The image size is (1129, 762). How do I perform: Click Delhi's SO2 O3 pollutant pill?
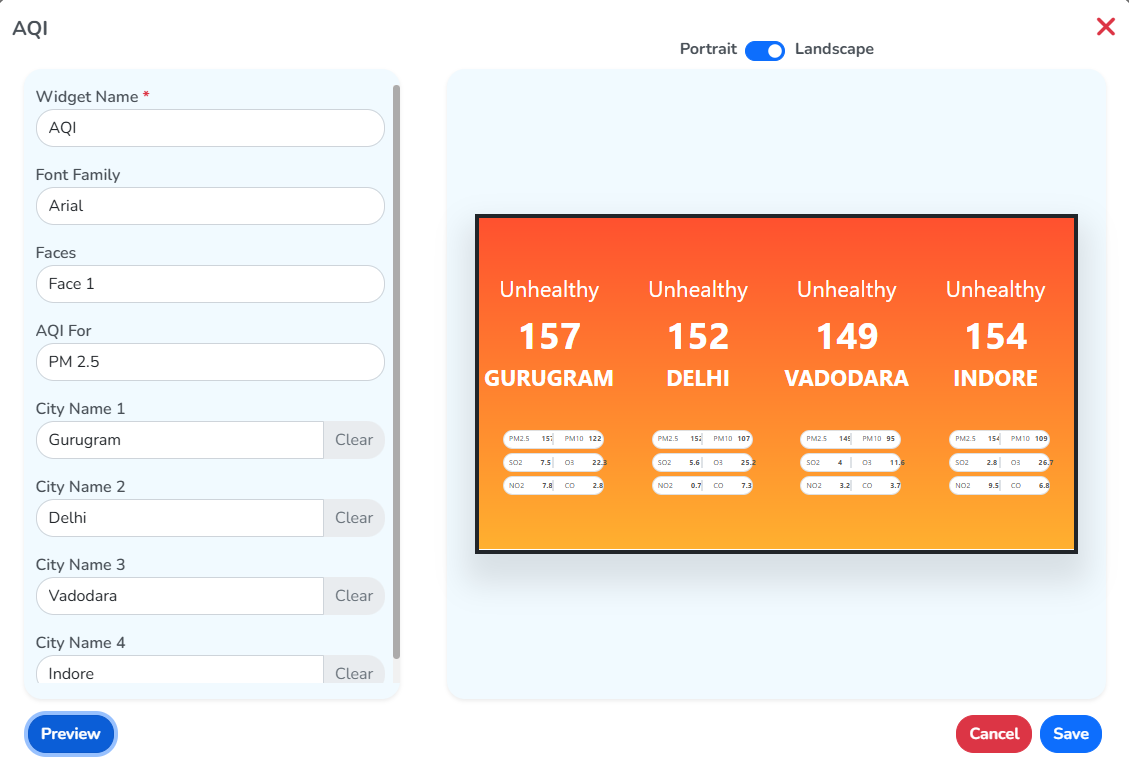[x=702, y=462]
